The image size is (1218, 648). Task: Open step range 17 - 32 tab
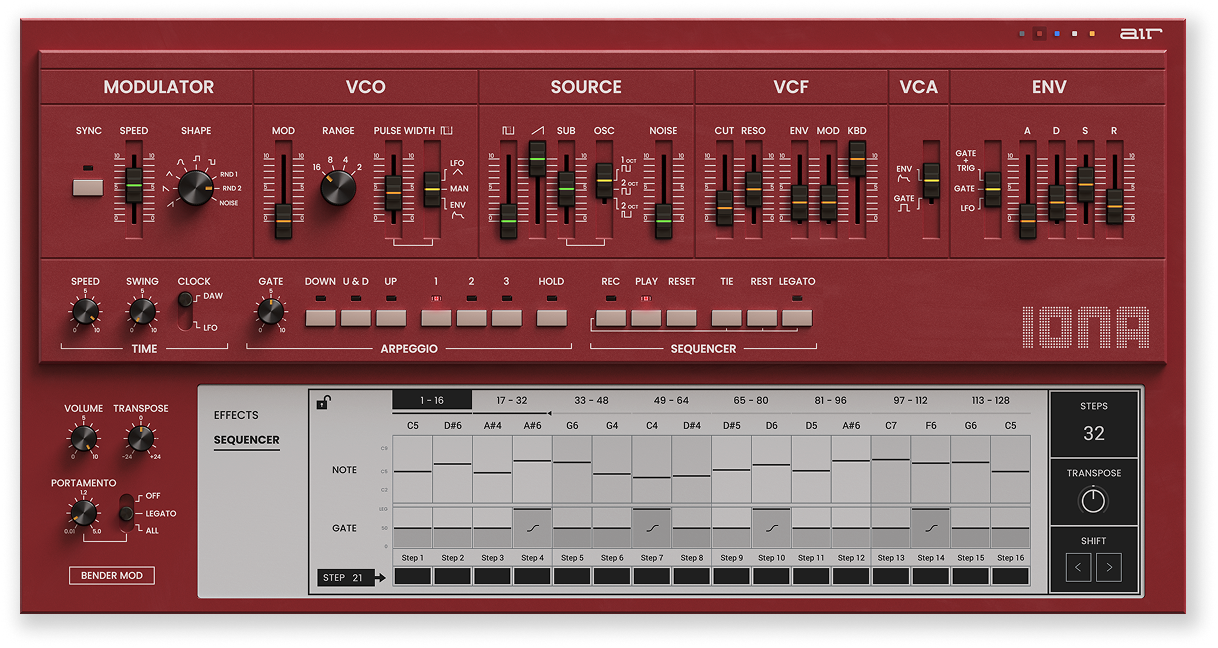point(511,400)
